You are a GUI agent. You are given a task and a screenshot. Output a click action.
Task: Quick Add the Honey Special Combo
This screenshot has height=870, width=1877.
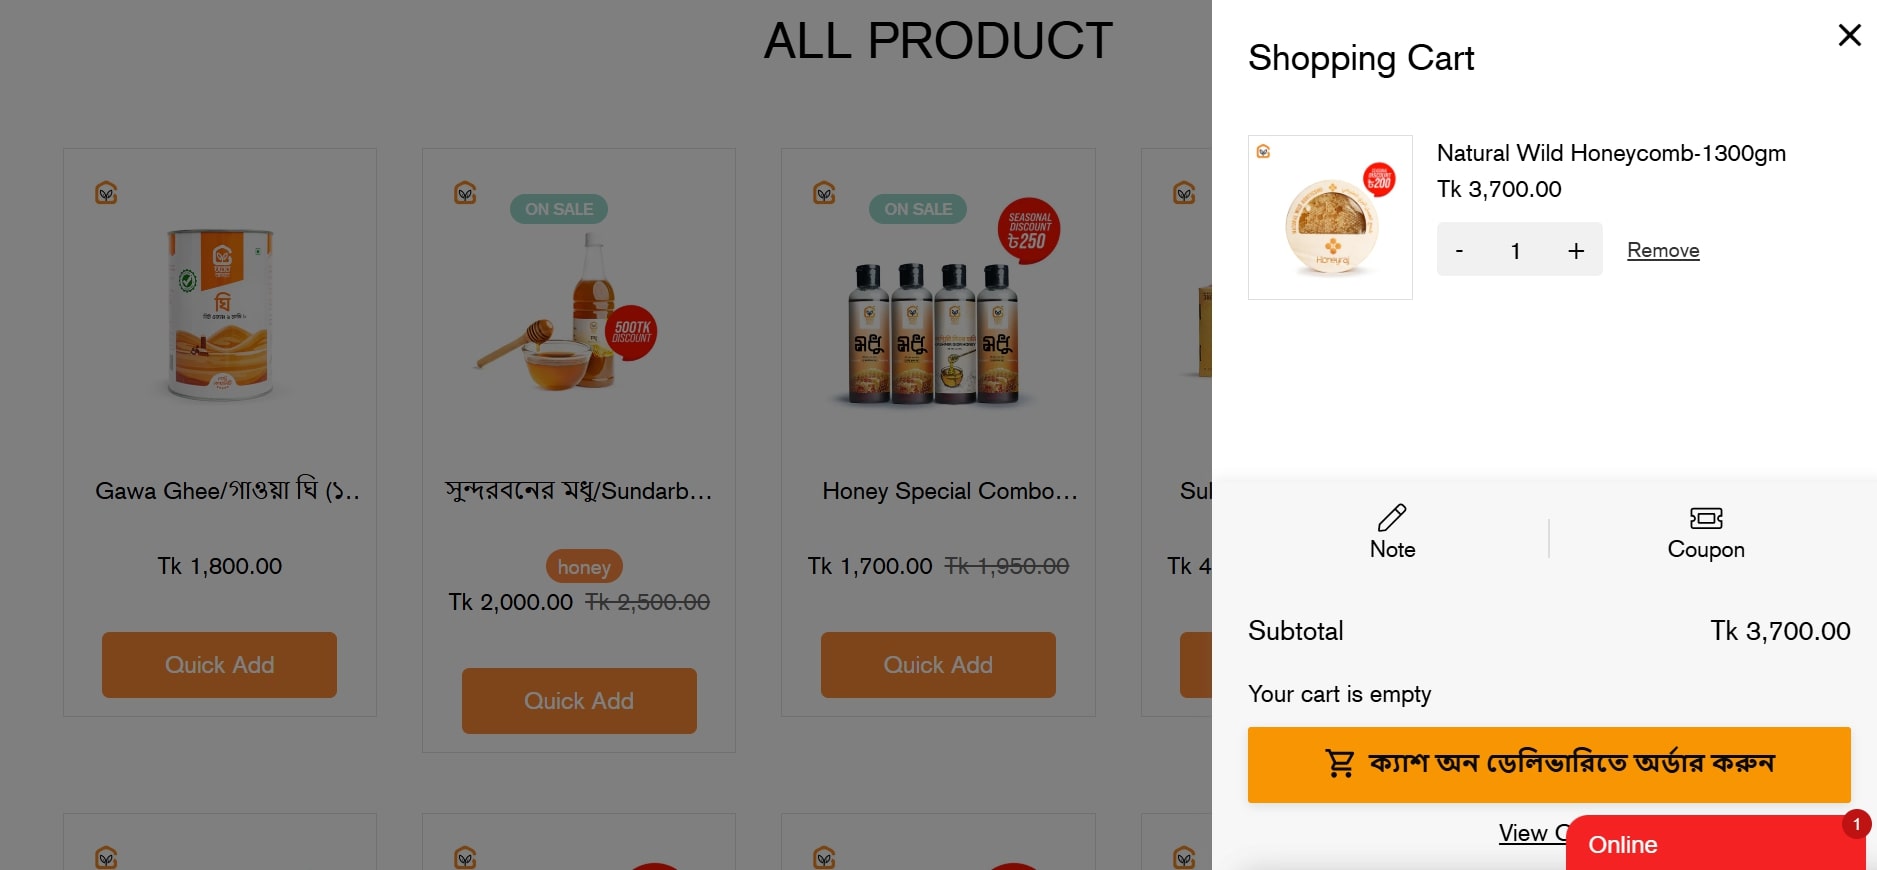[937, 665]
